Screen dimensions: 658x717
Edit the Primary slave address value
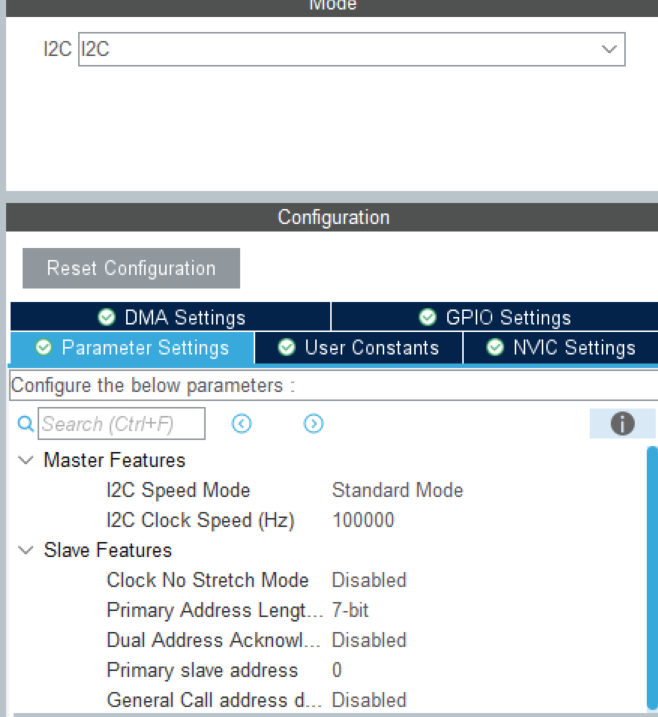337,670
